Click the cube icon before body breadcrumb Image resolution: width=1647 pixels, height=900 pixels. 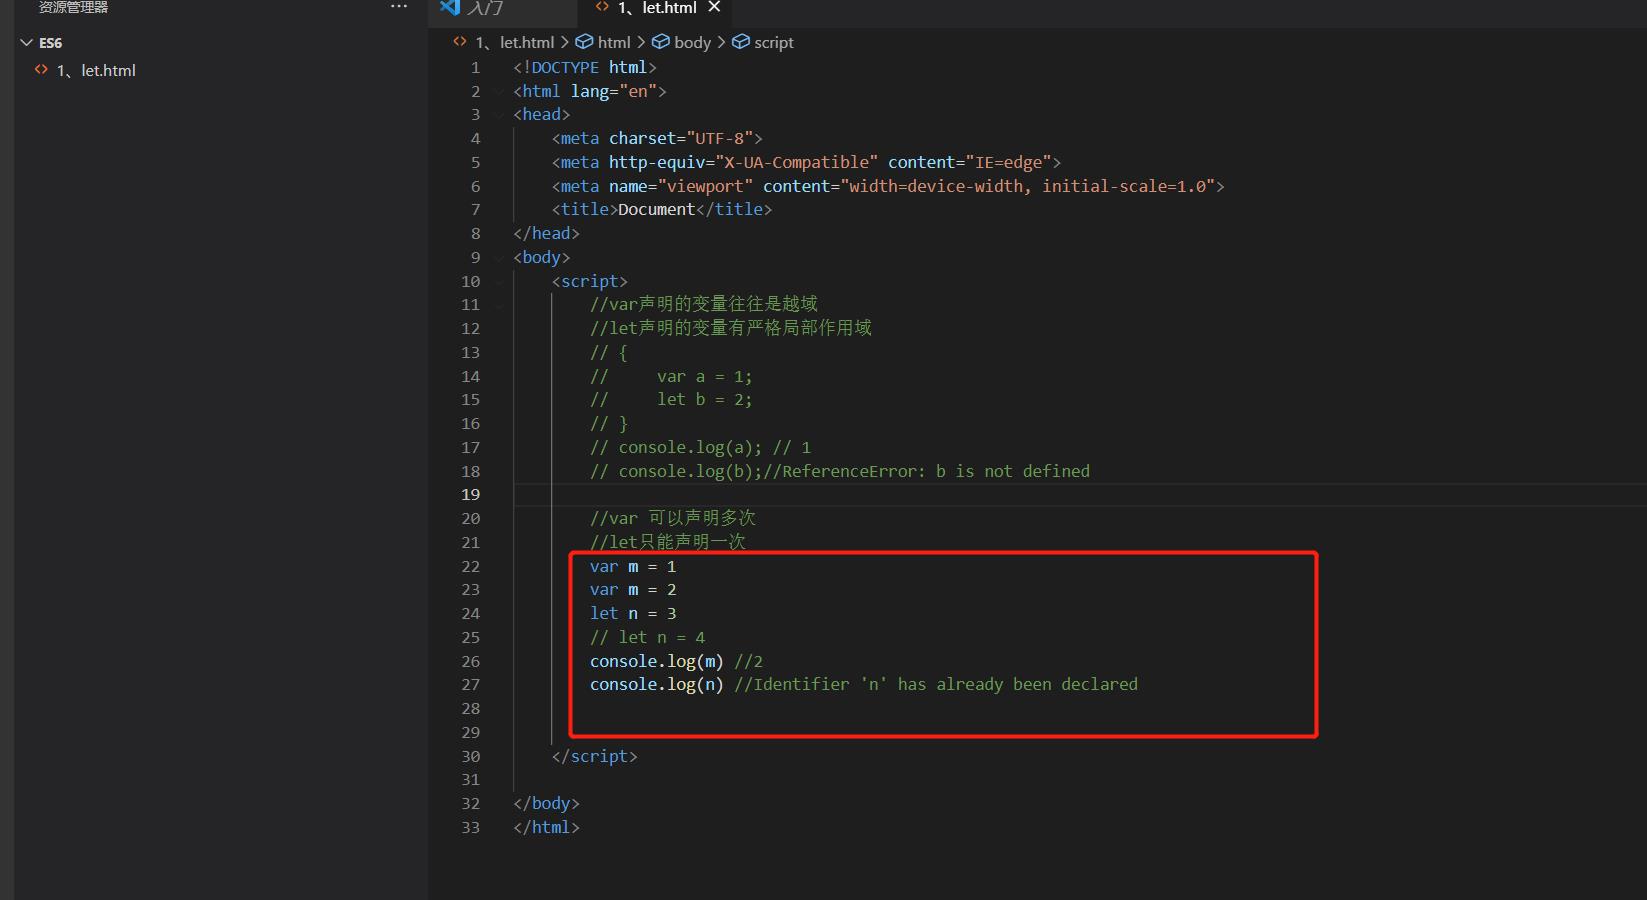pyautogui.click(x=660, y=42)
